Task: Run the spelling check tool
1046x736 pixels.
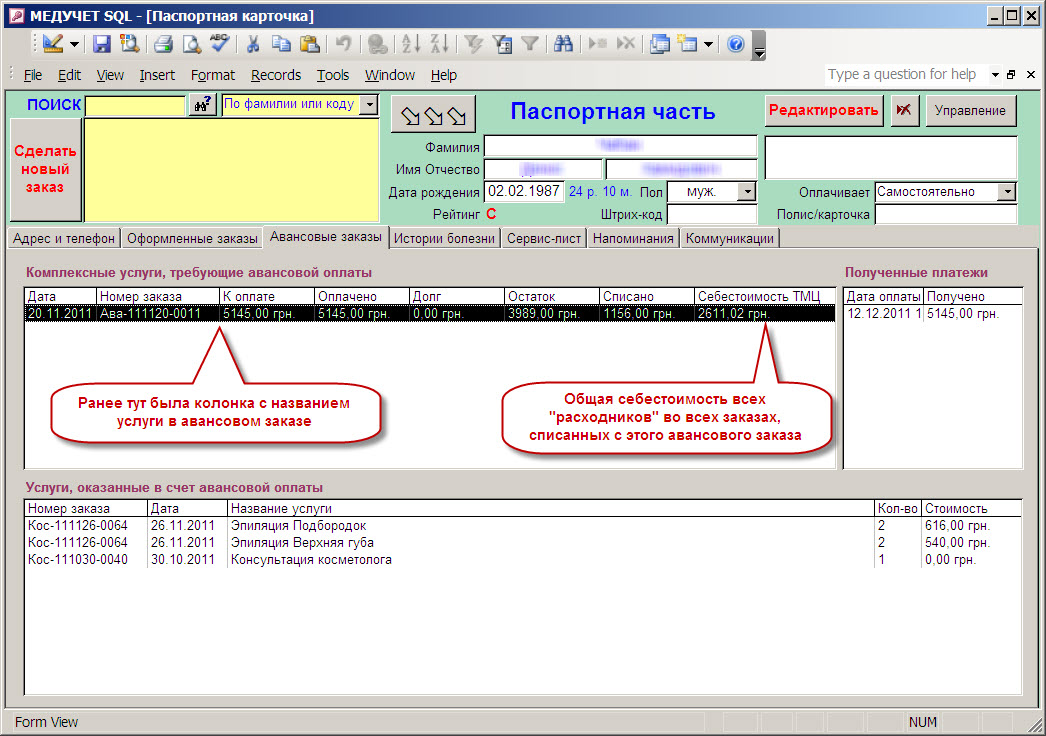Action: click(219, 44)
